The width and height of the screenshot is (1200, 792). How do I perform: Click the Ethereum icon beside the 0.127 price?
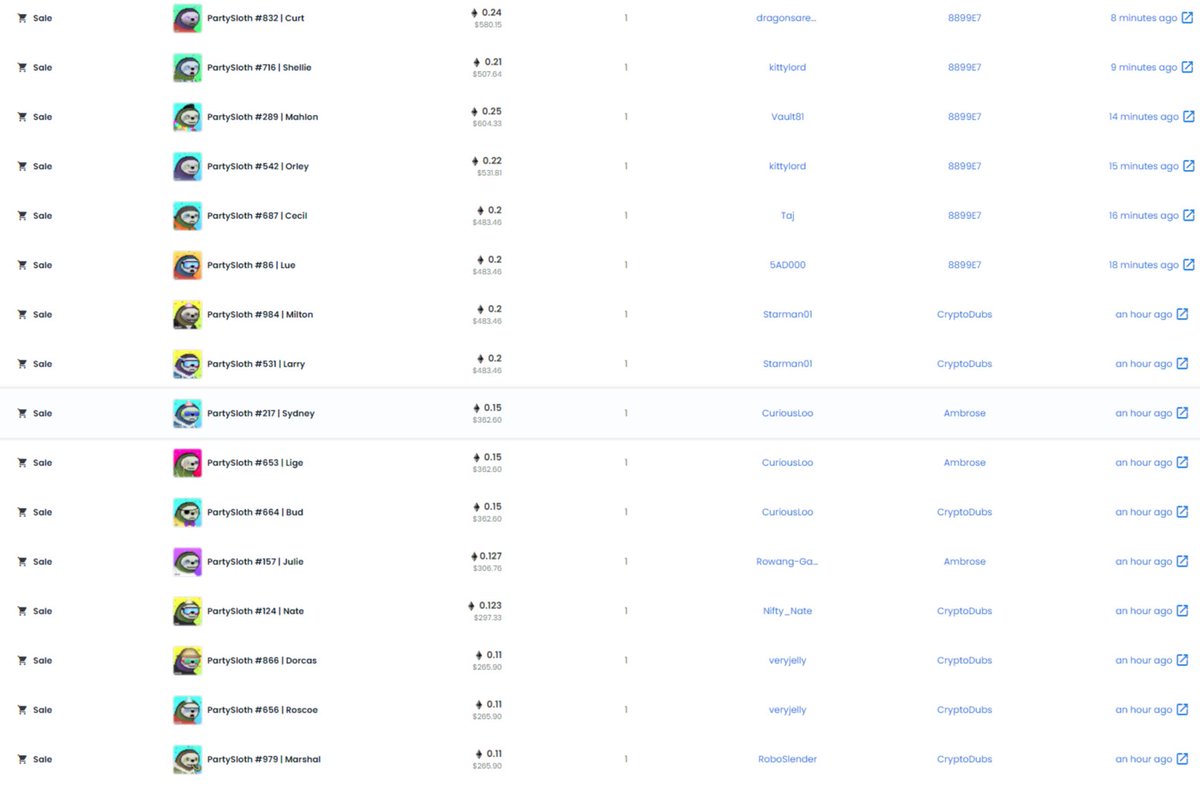coord(474,556)
